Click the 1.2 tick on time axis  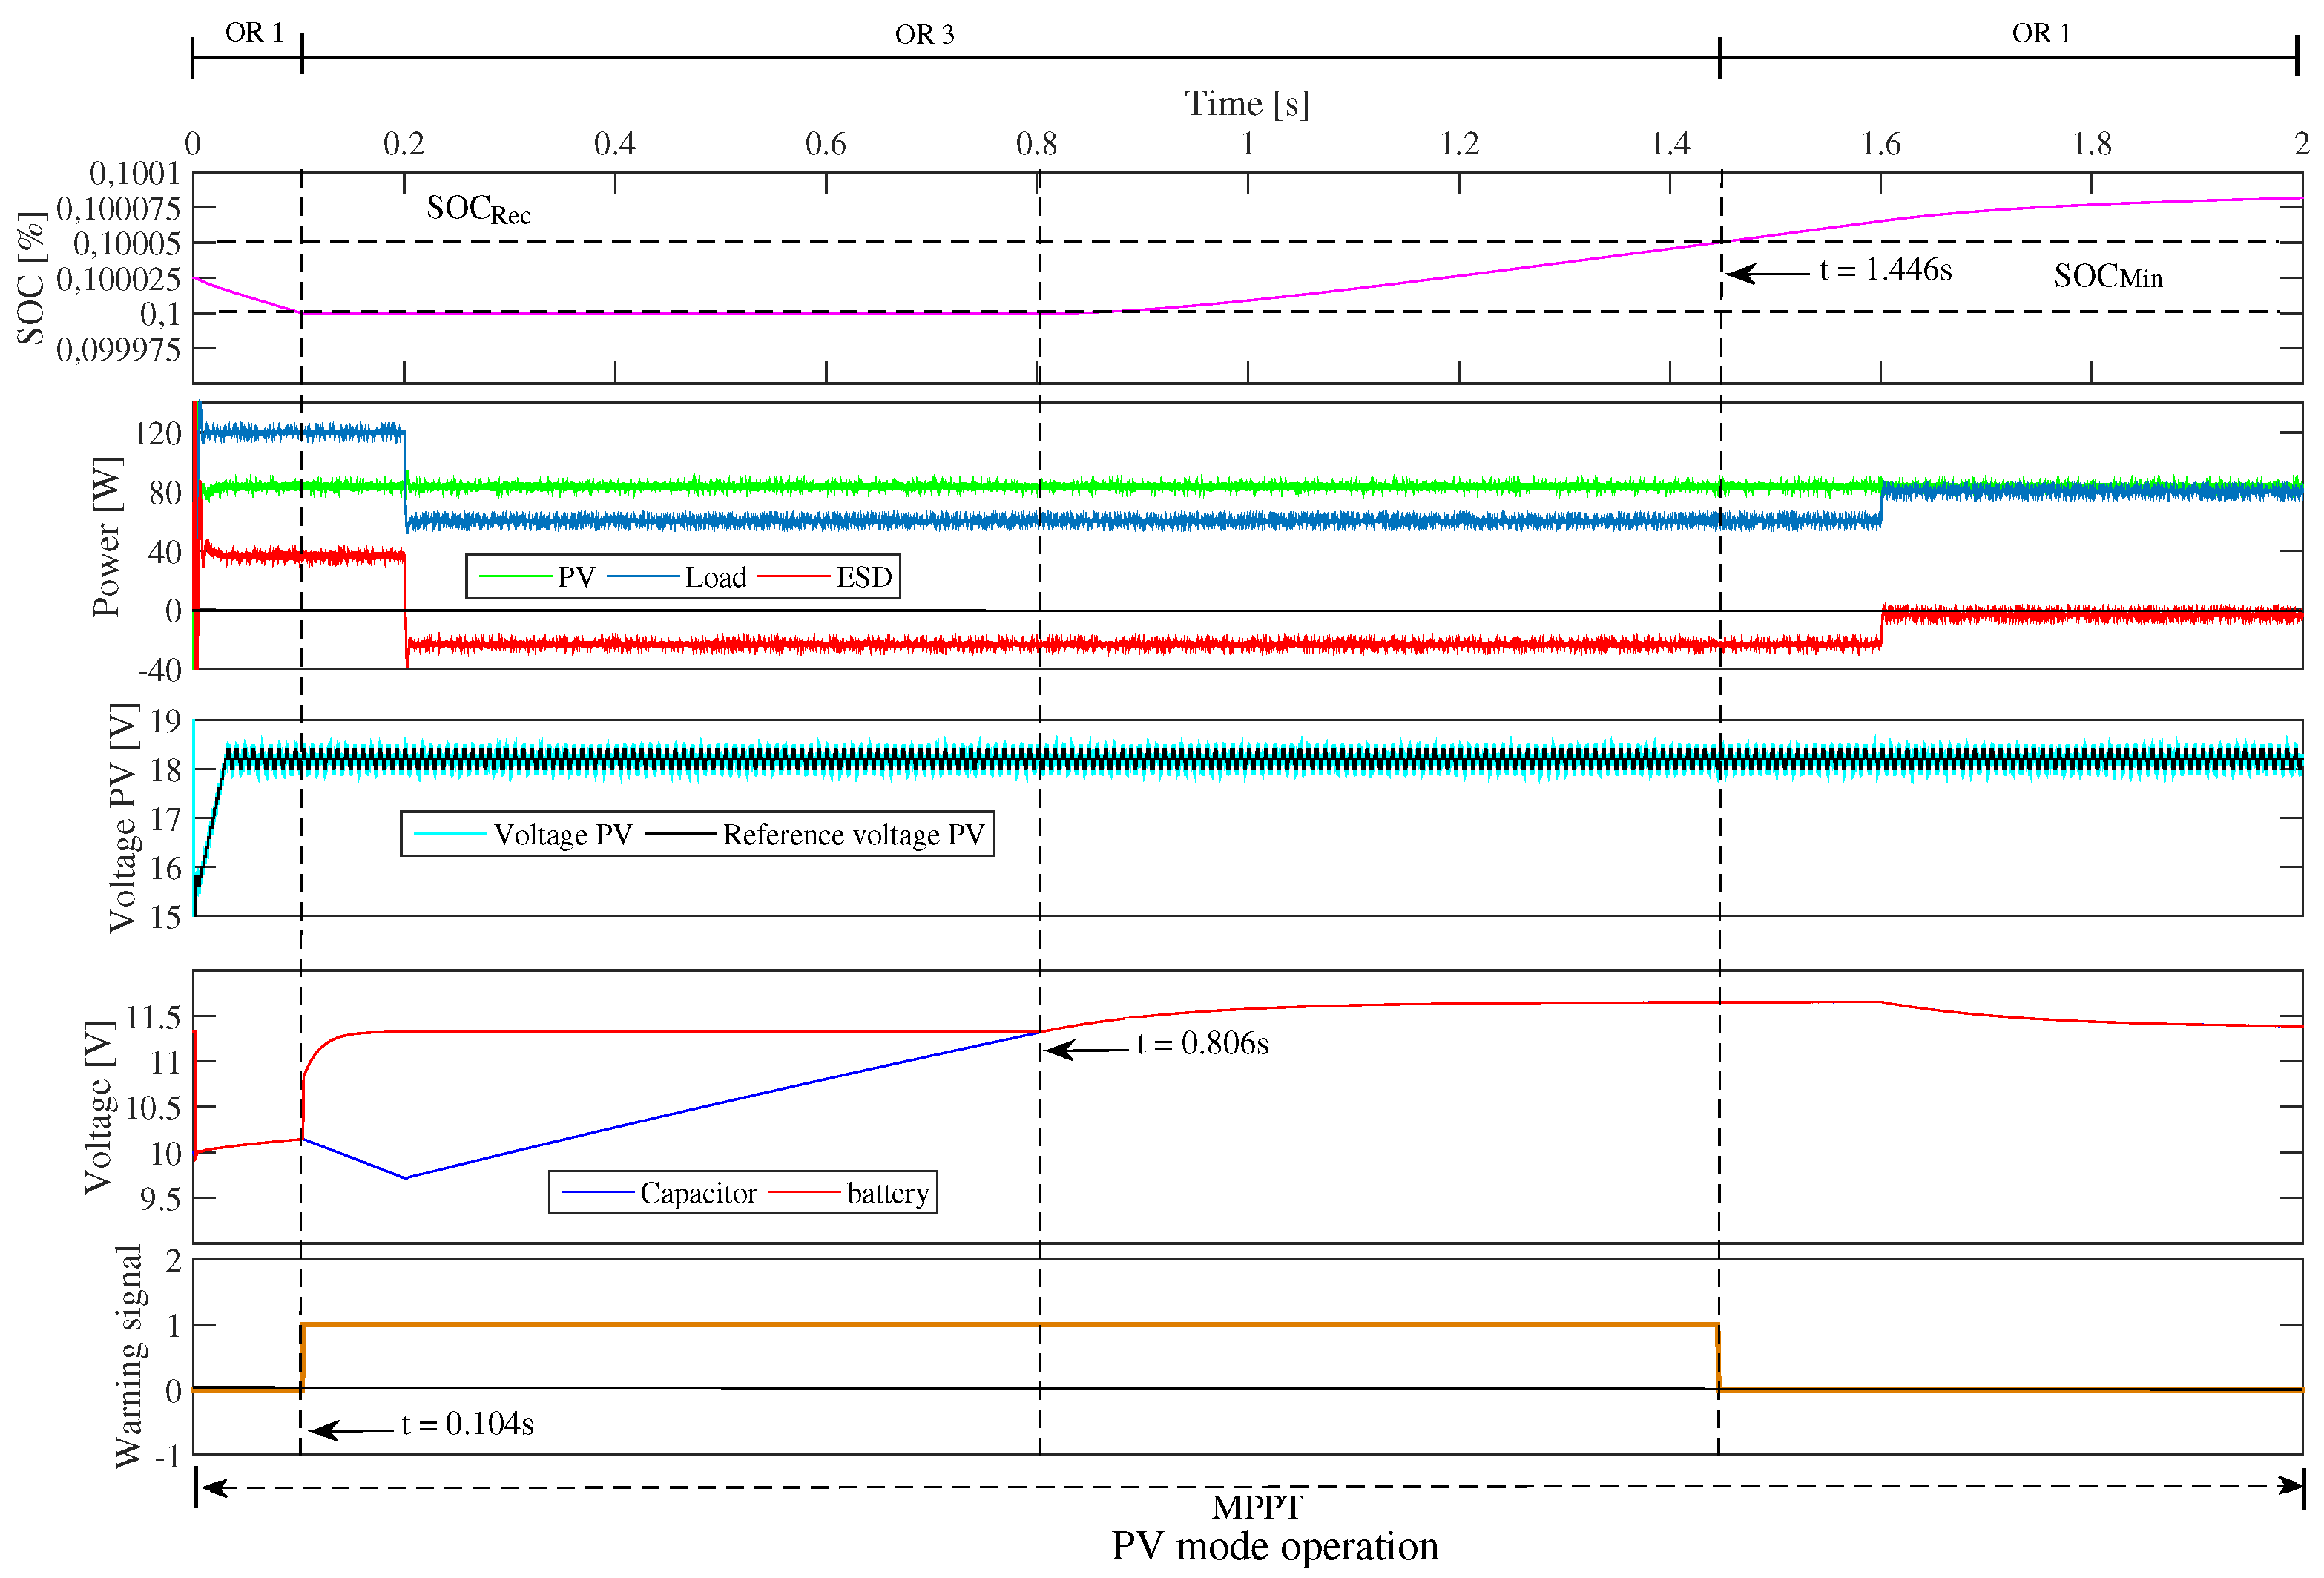[1458, 144]
